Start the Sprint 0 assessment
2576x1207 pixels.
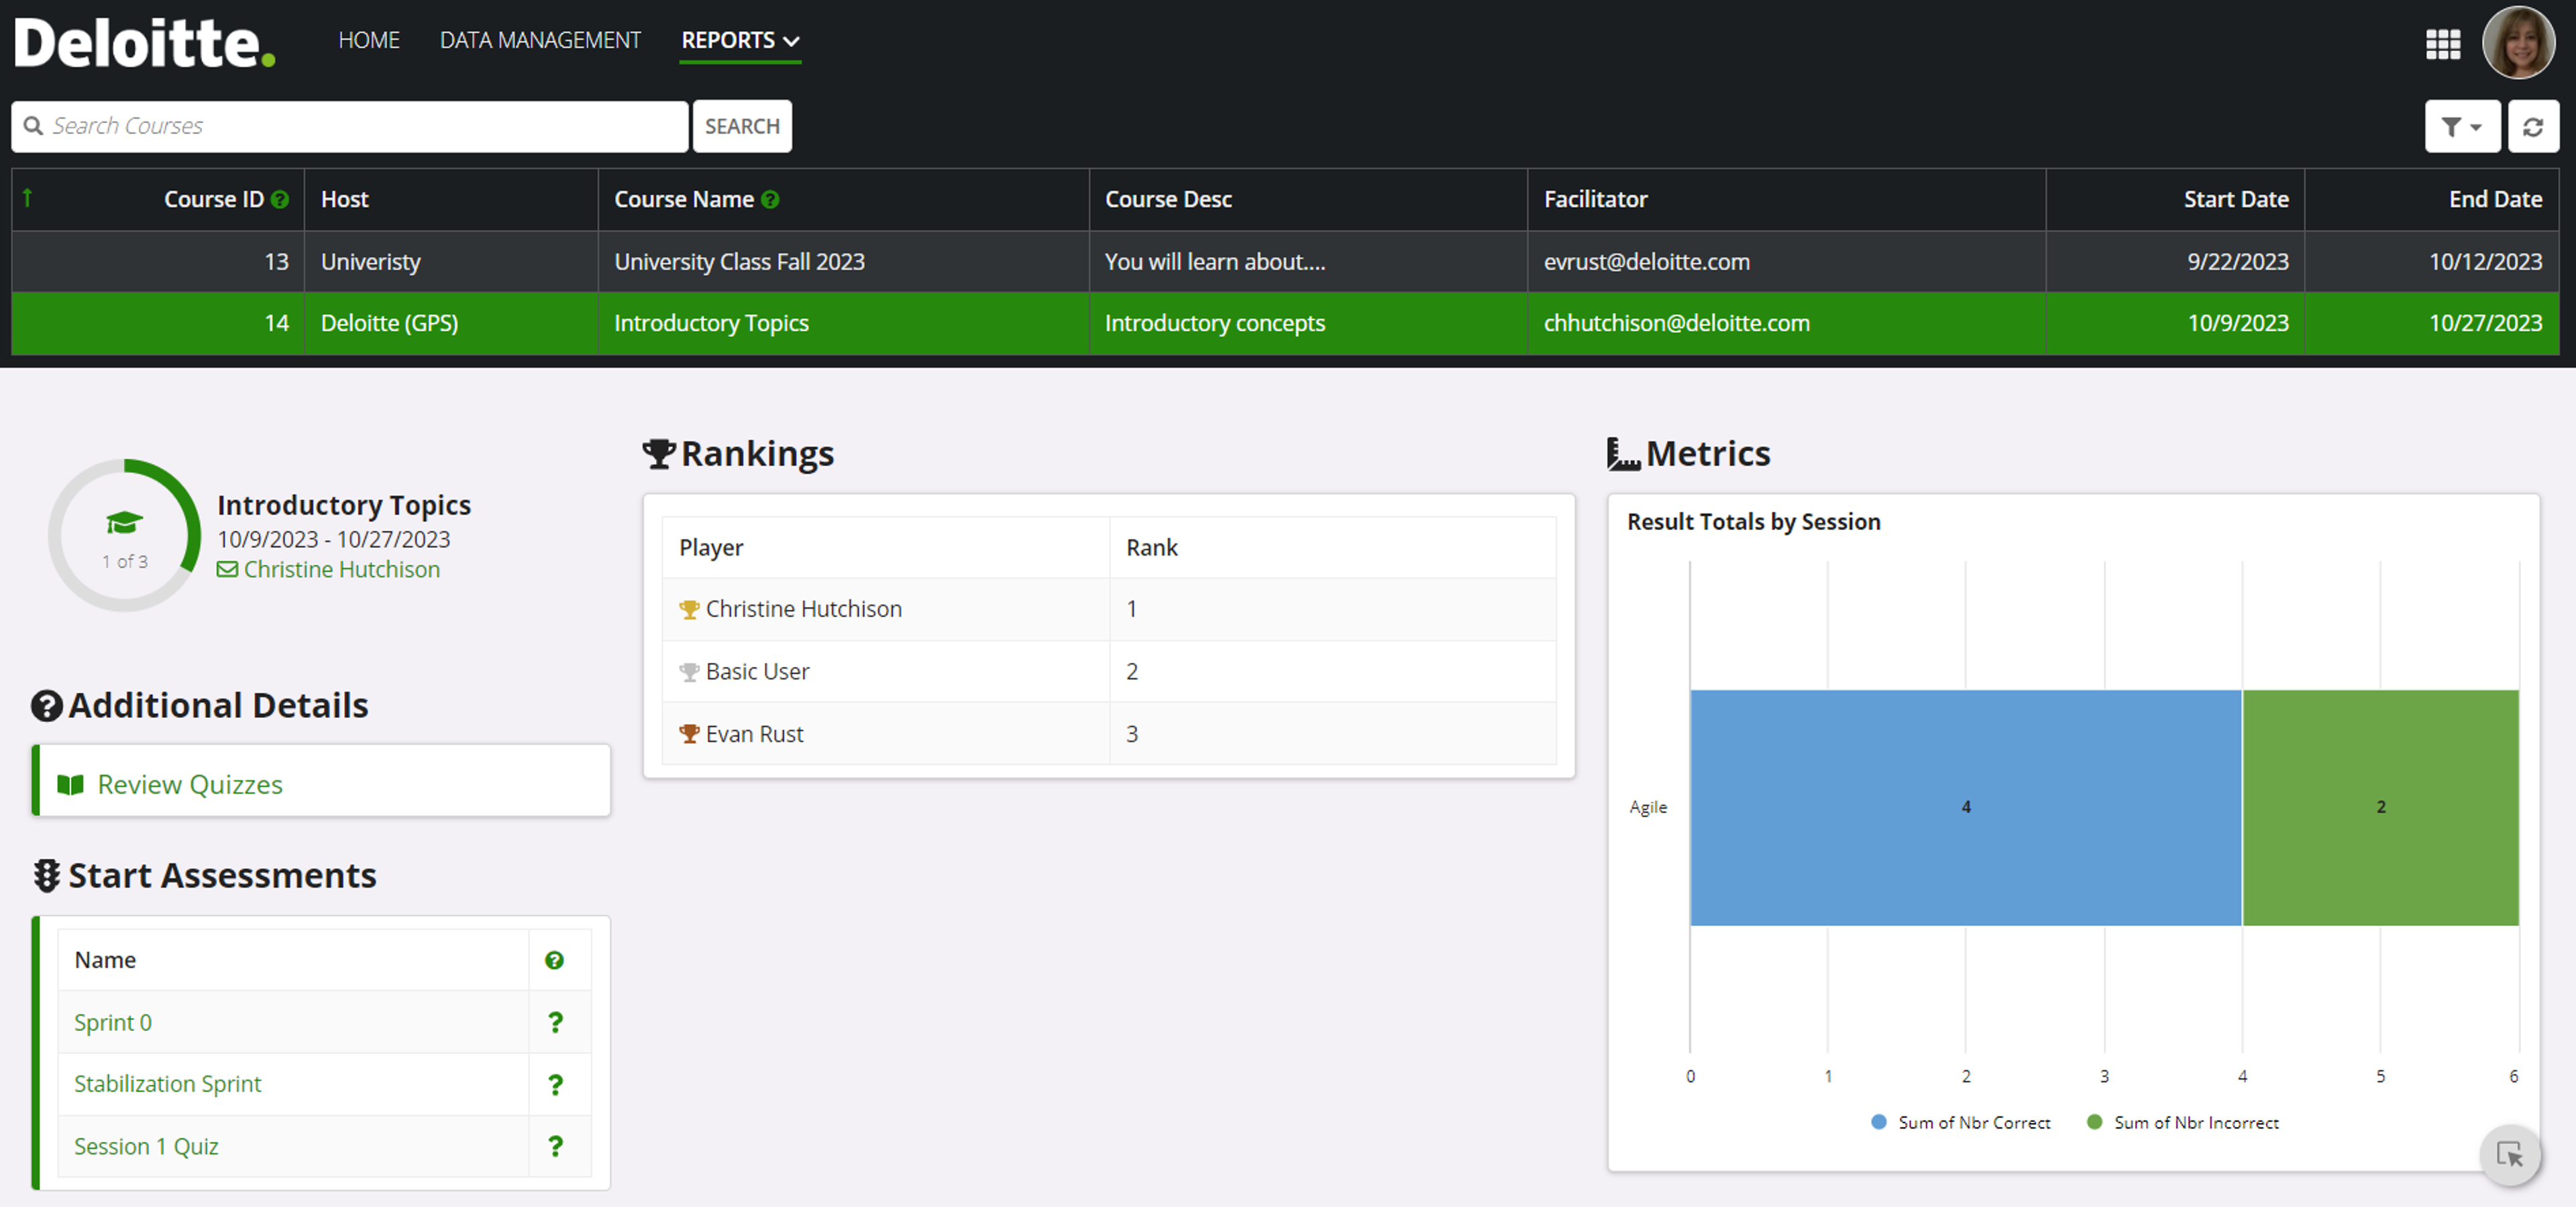(x=113, y=1022)
